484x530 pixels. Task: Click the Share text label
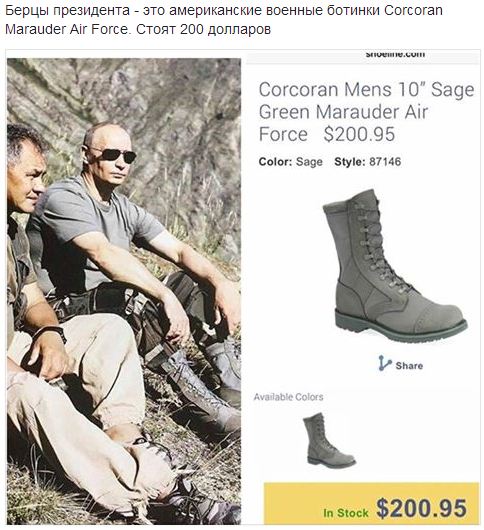[409, 366]
